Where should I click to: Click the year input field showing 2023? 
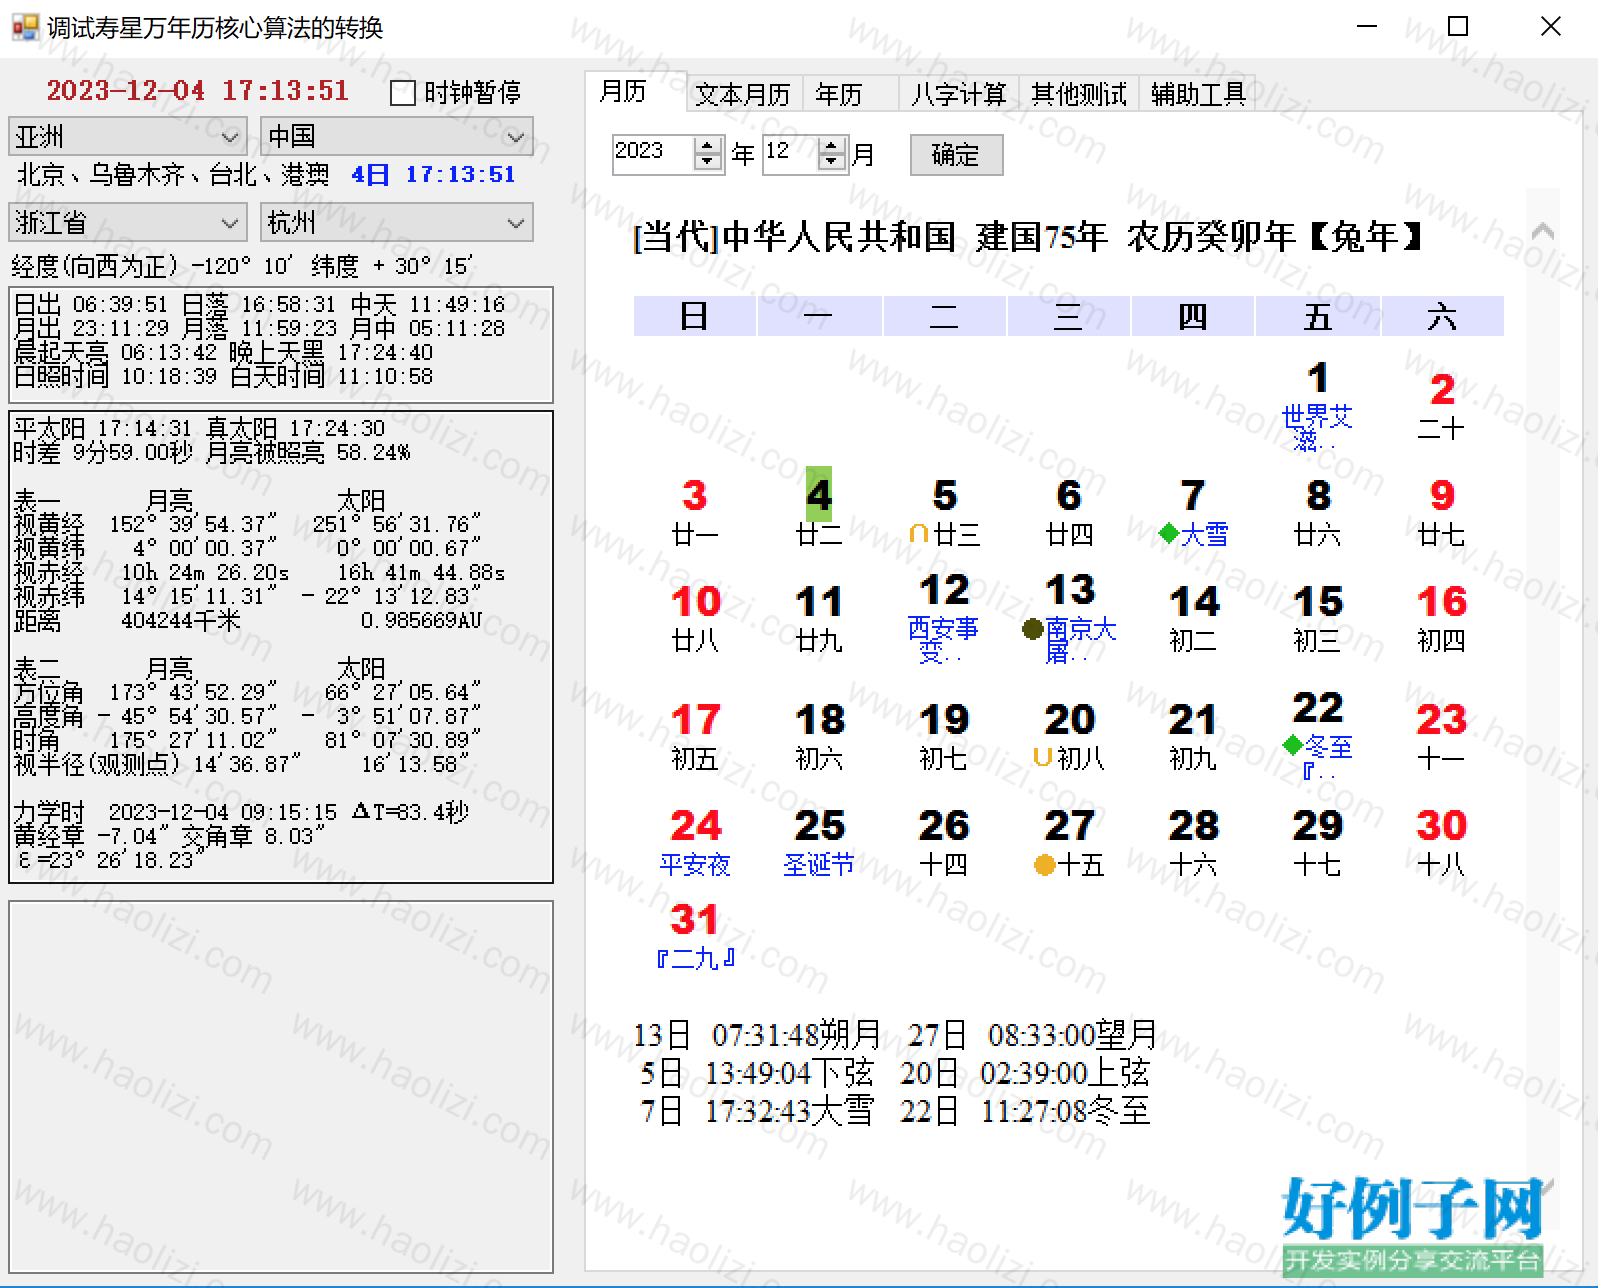pyautogui.click(x=653, y=154)
